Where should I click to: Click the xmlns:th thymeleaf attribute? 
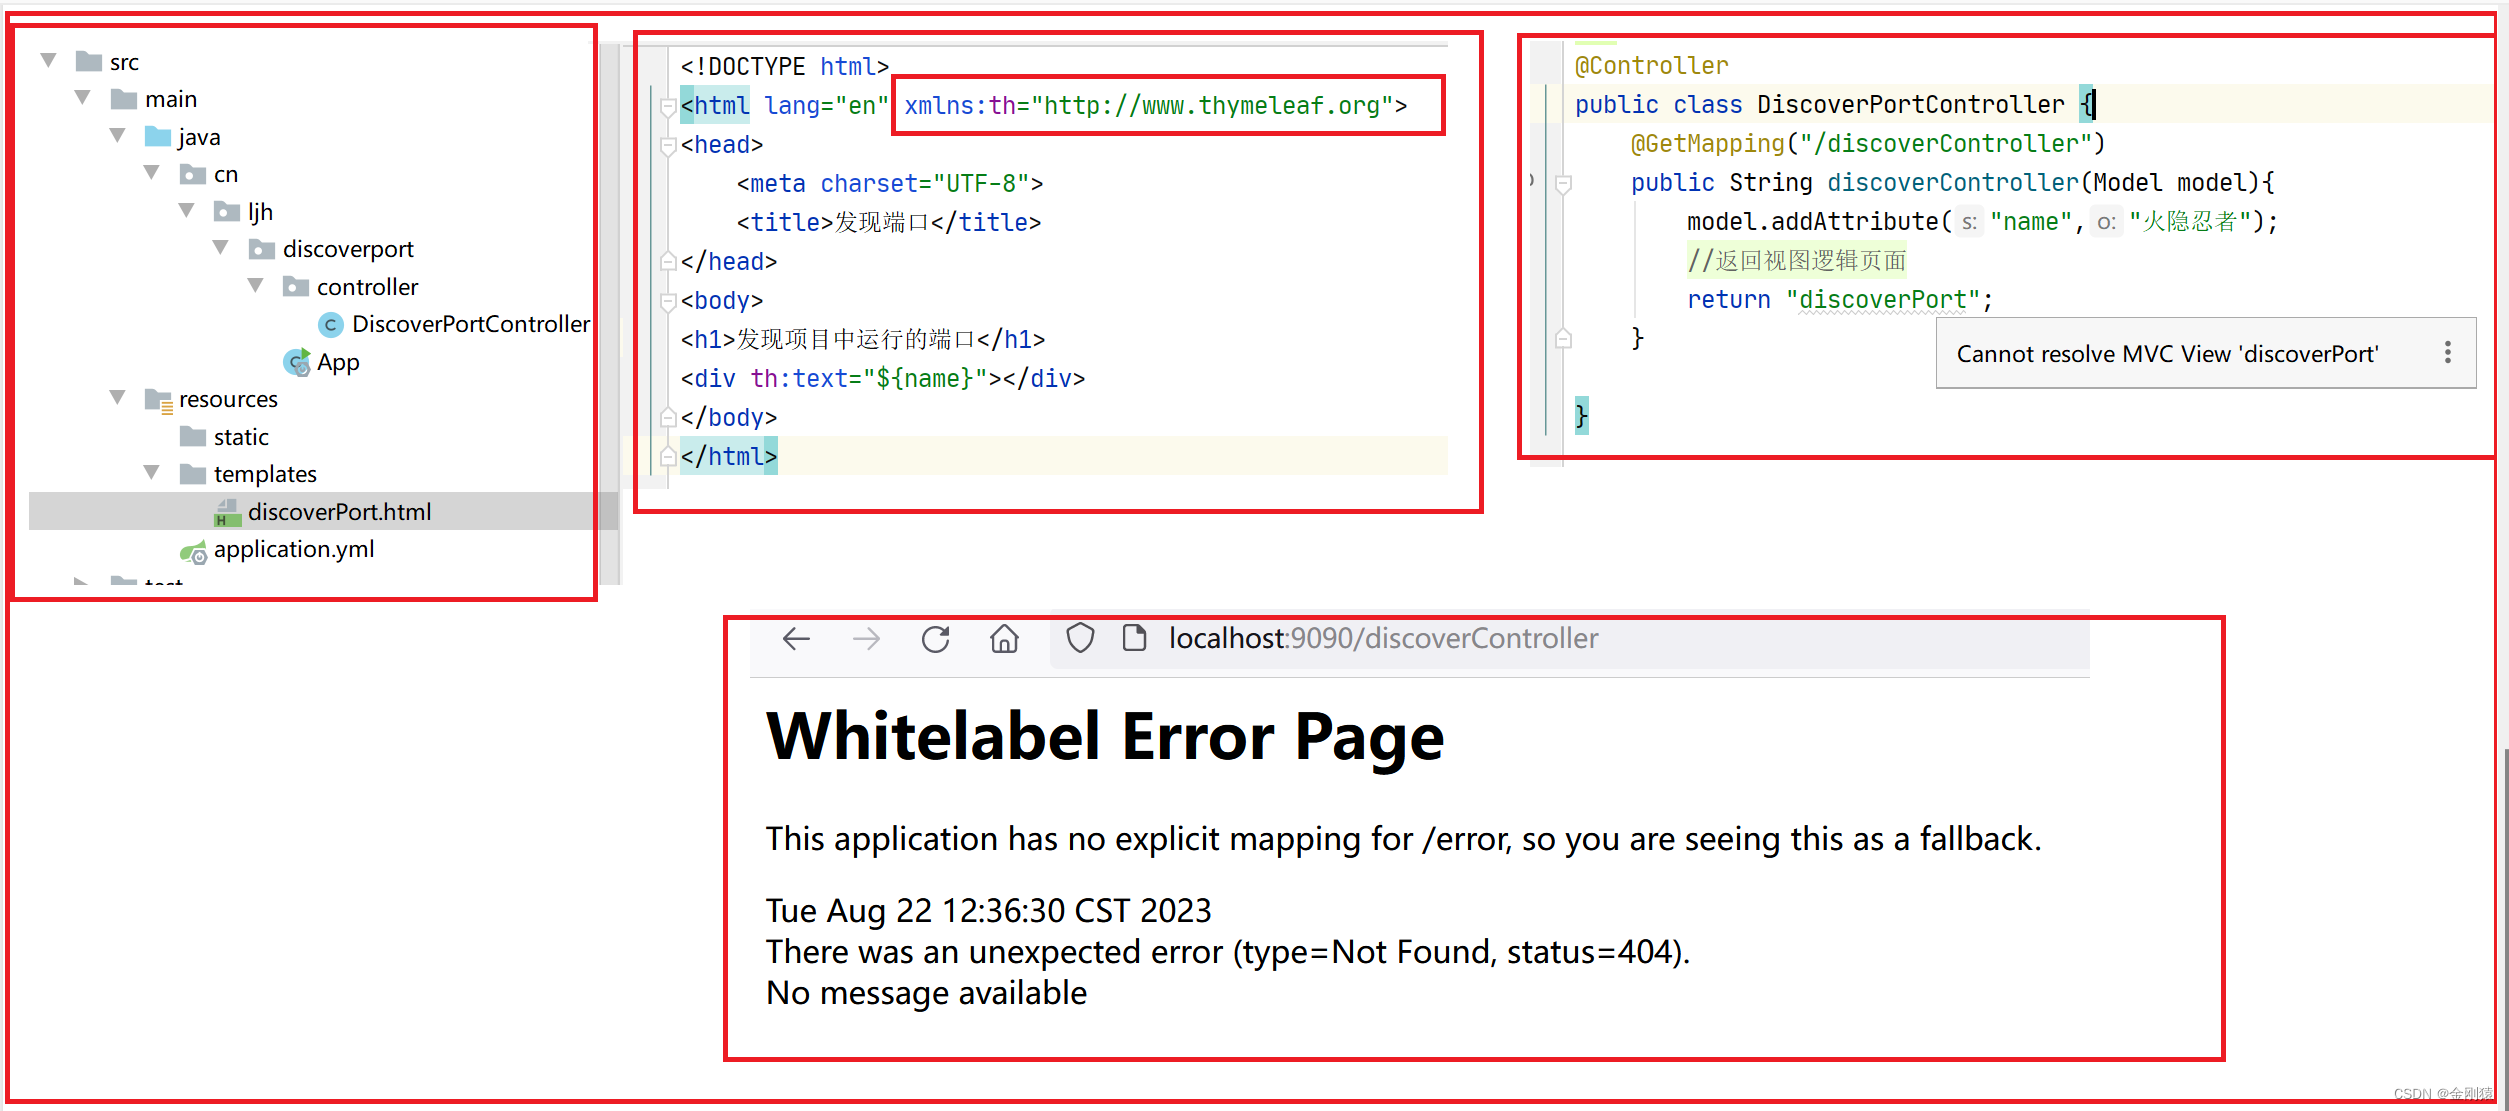point(1148,105)
